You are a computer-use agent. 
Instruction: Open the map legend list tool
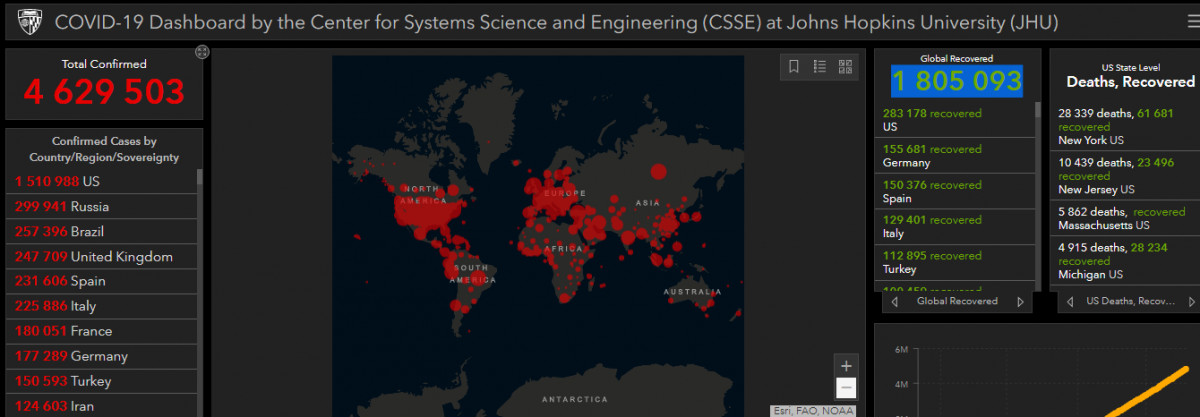click(820, 66)
